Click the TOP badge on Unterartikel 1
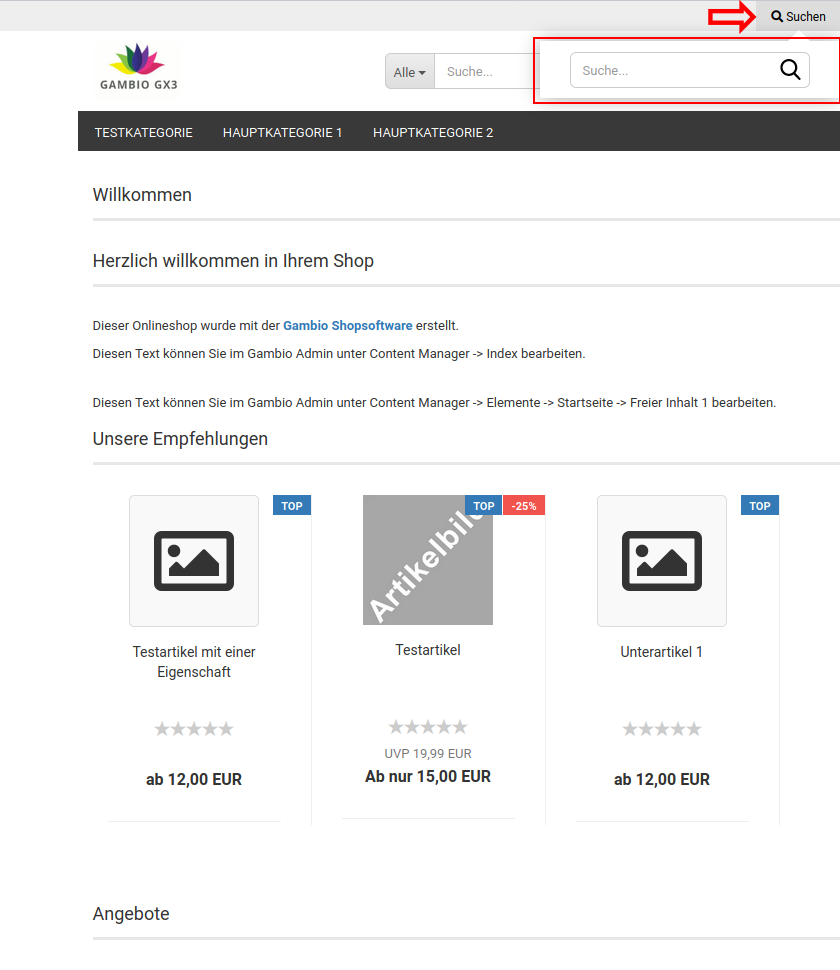Screen dimensions: 840x970 click(760, 506)
